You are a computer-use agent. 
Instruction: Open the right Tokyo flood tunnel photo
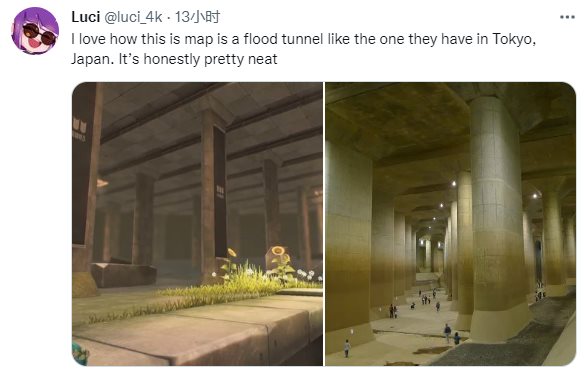click(450, 224)
